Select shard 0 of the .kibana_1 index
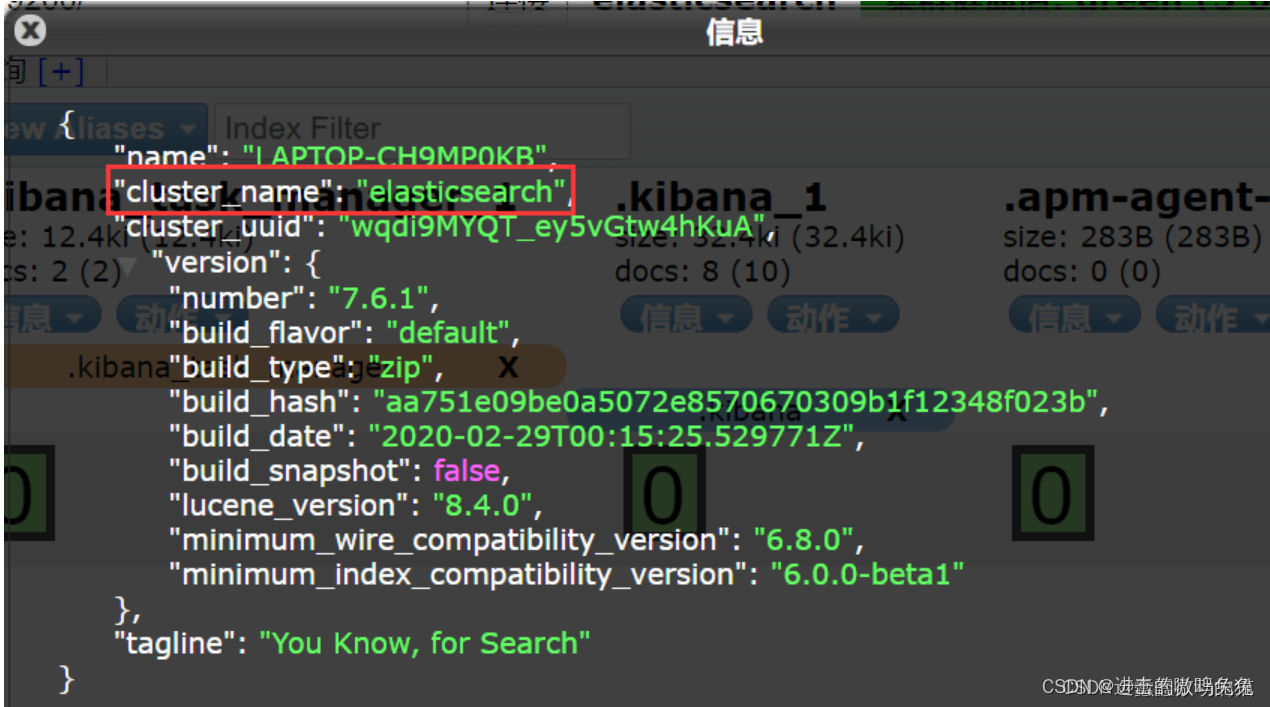This screenshot has width=1270, height=707. pos(663,494)
